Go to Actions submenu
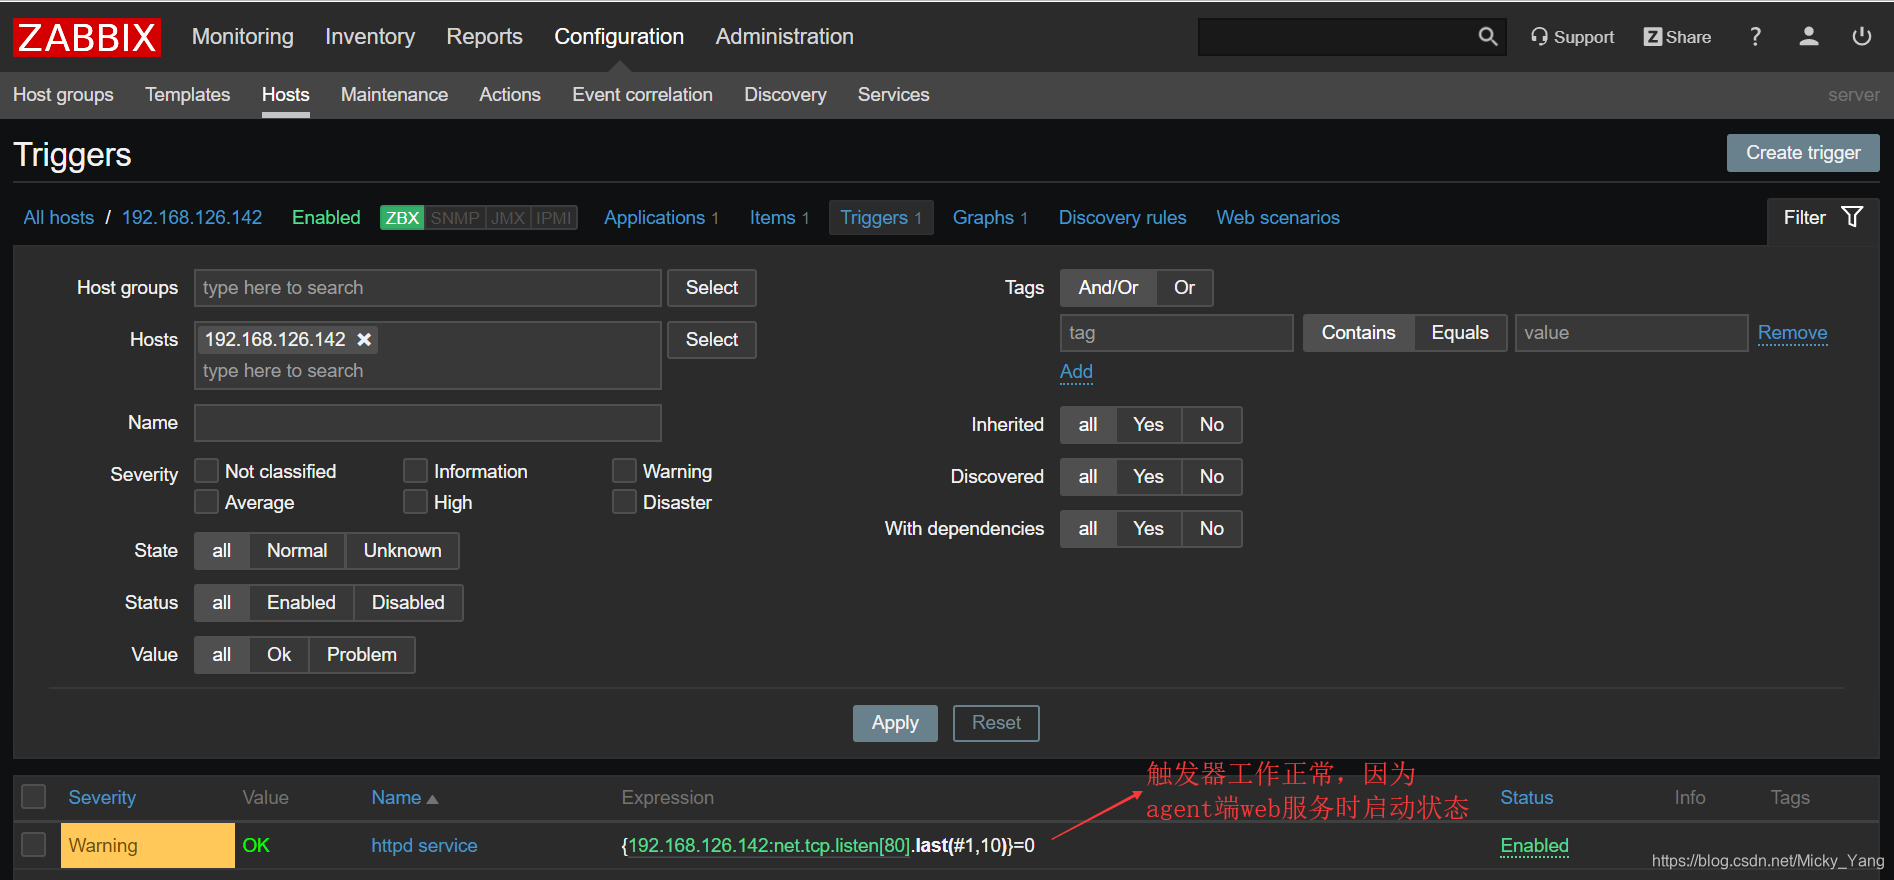 point(510,95)
